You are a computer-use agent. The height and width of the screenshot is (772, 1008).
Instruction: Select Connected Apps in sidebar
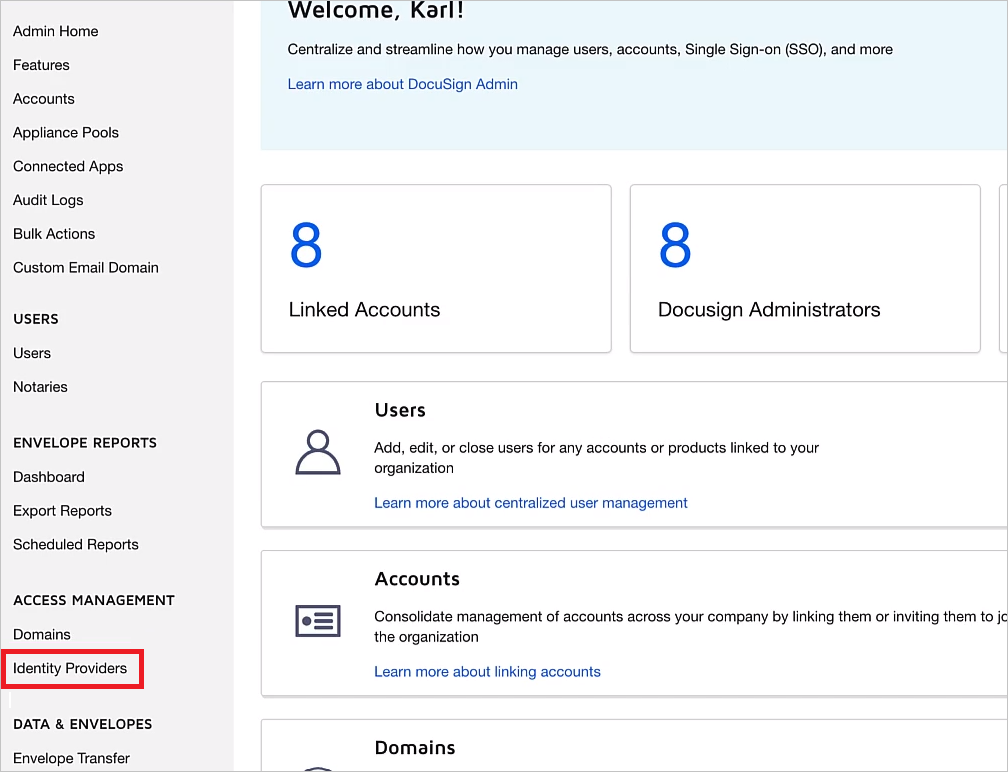[68, 166]
